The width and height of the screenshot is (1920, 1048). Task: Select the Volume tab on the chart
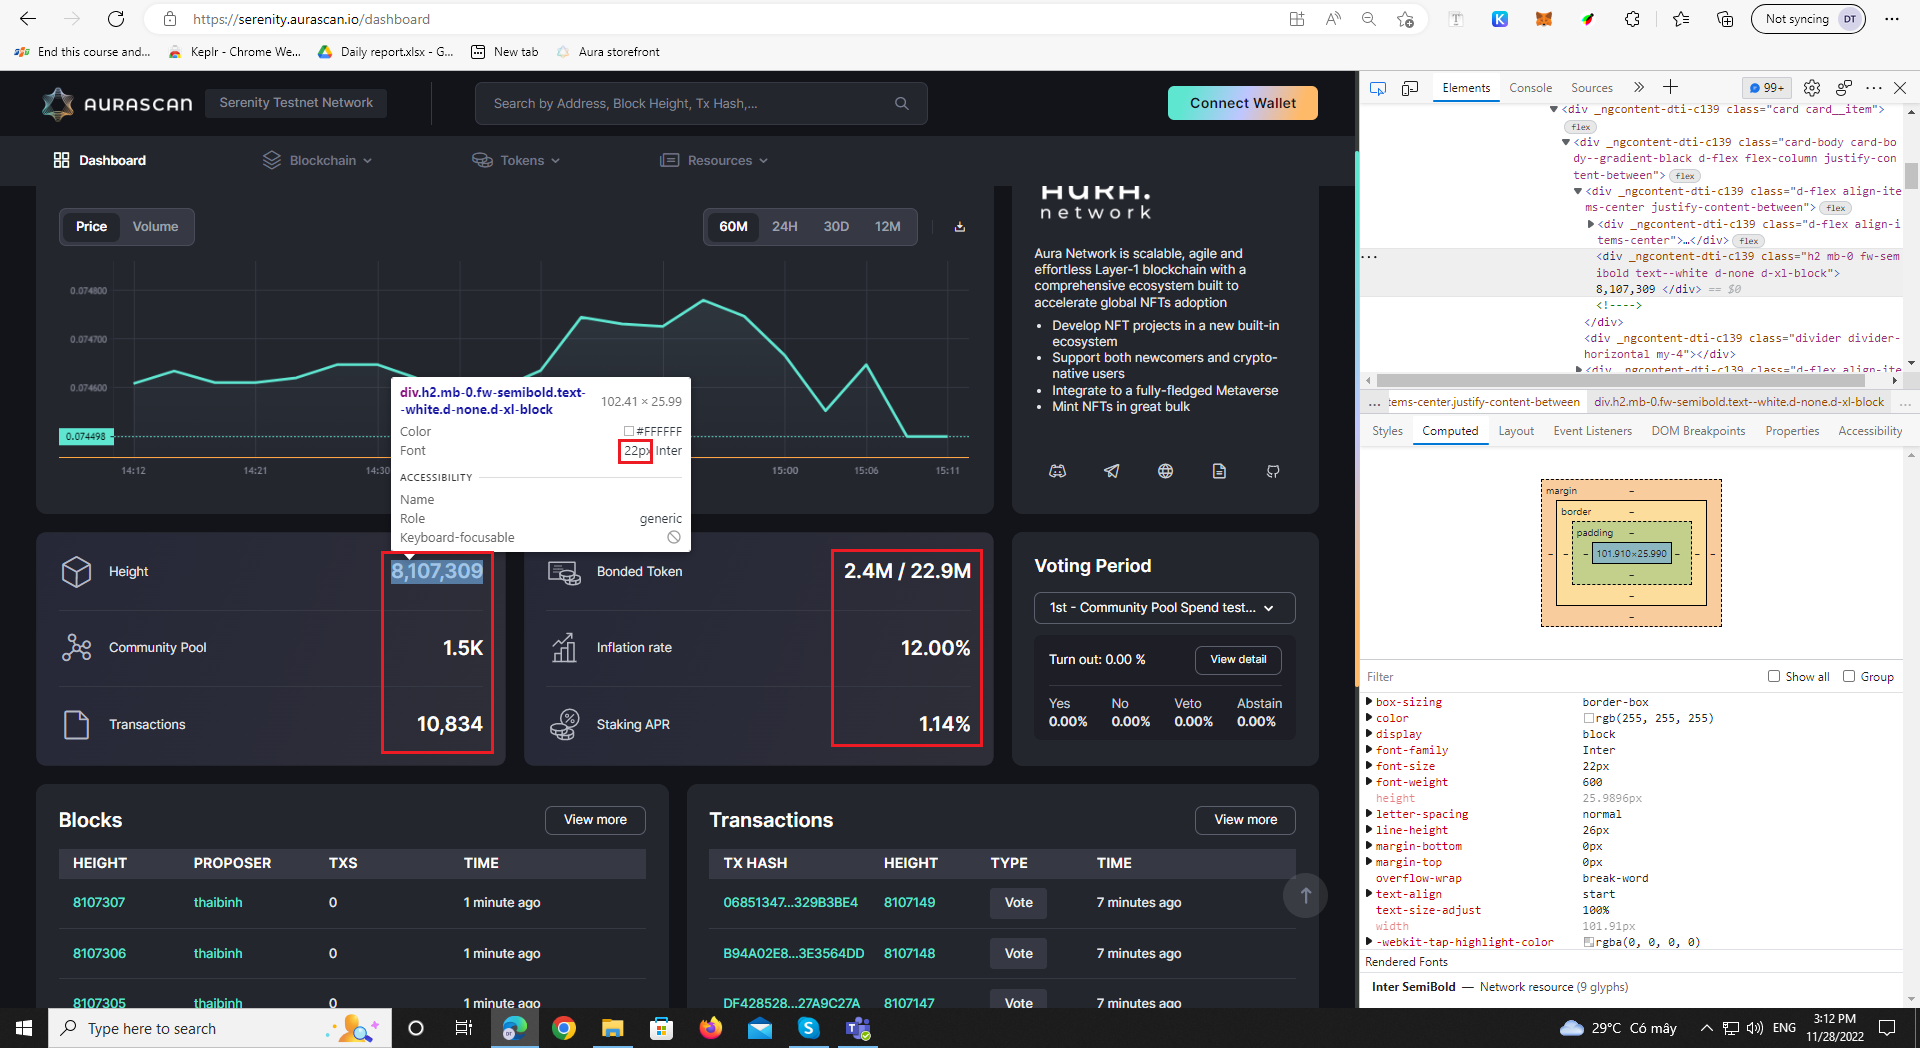tap(154, 226)
